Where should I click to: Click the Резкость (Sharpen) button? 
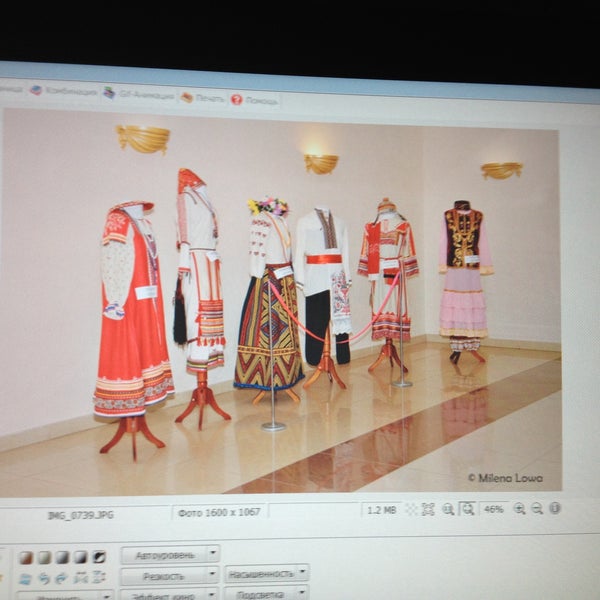click(163, 576)
